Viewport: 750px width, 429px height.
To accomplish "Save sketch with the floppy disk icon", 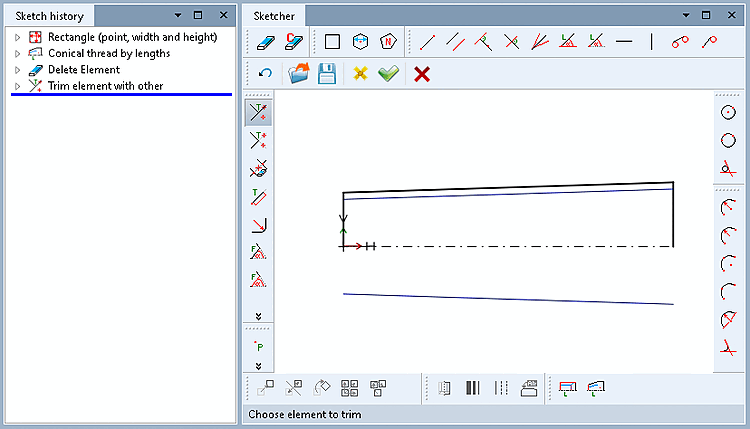I will [327, 74].
